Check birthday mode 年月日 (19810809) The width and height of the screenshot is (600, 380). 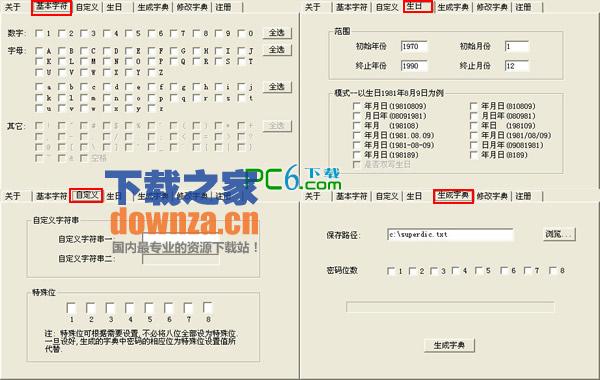tap(356, 106)
